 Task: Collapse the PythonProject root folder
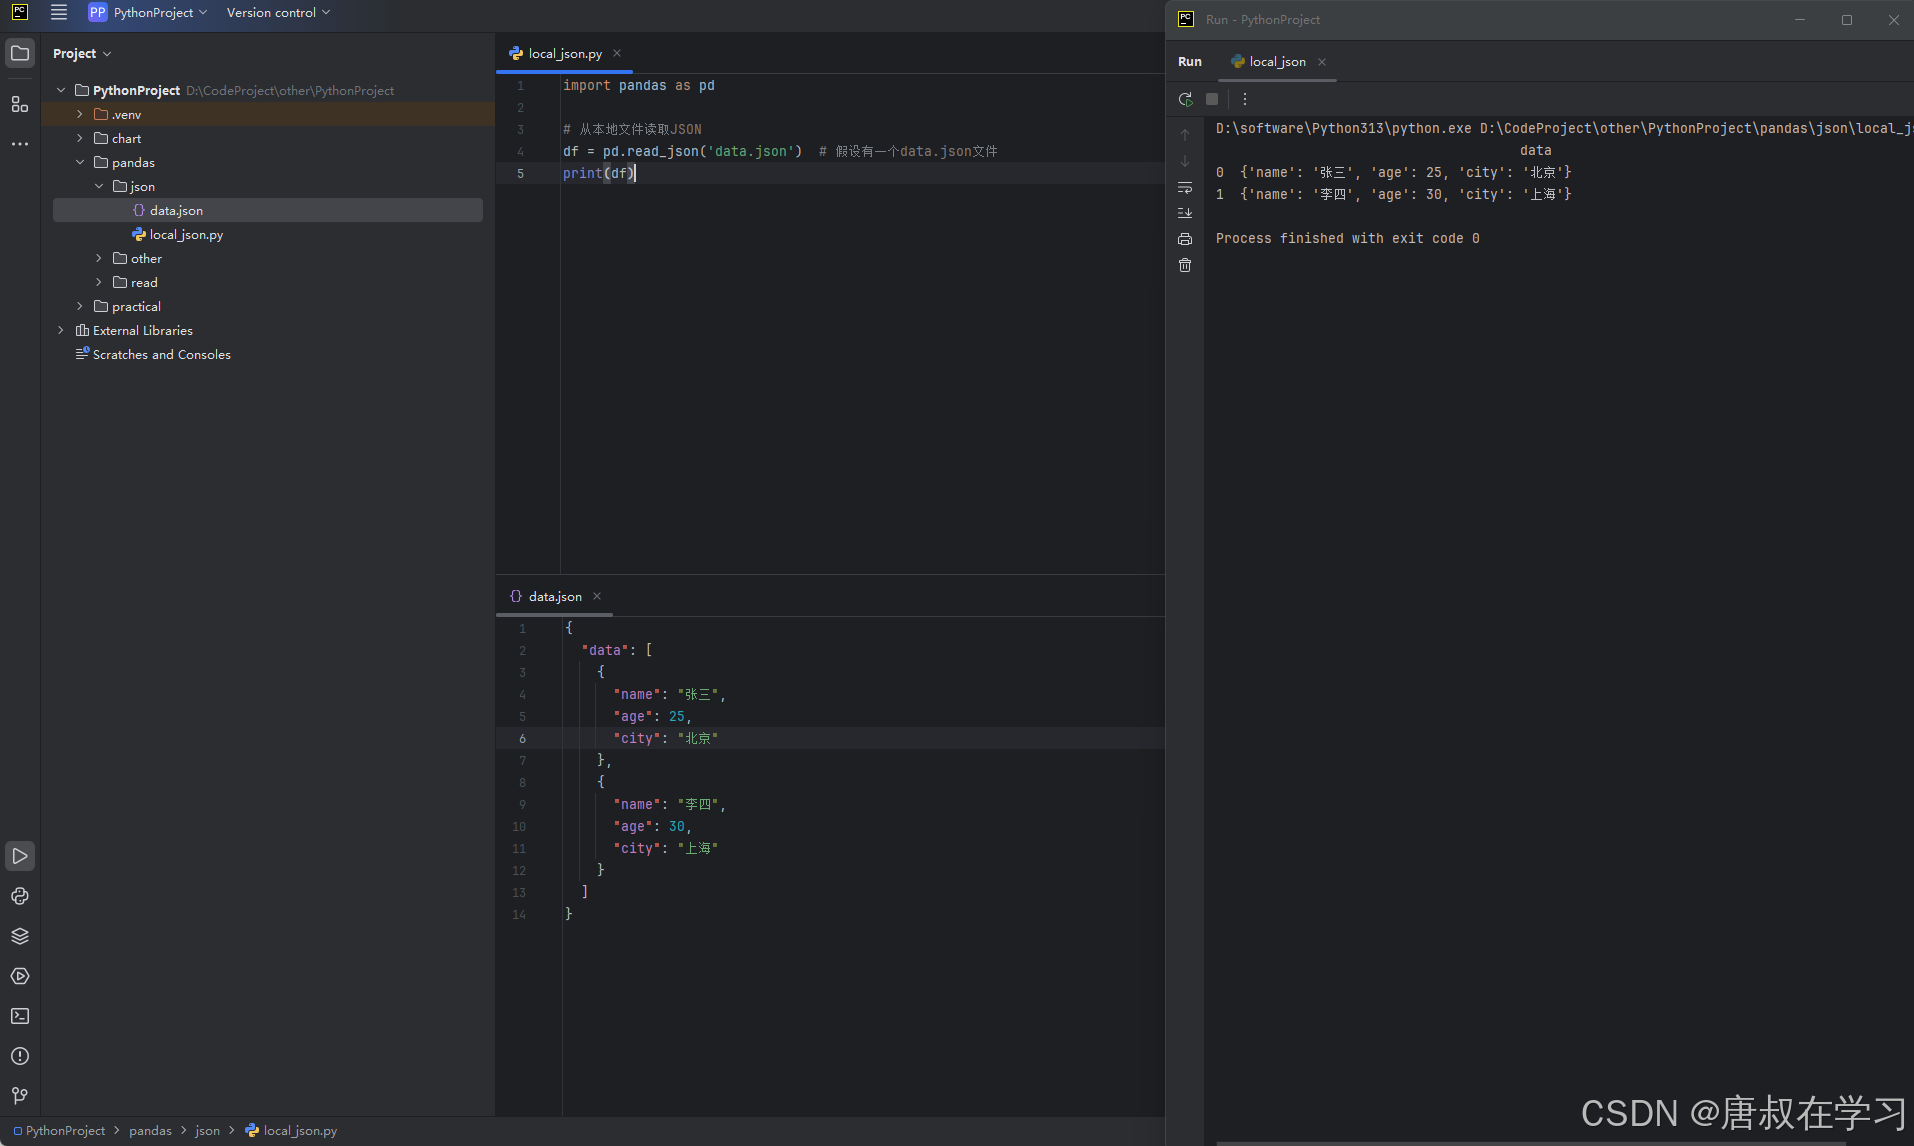pos(61,90)
